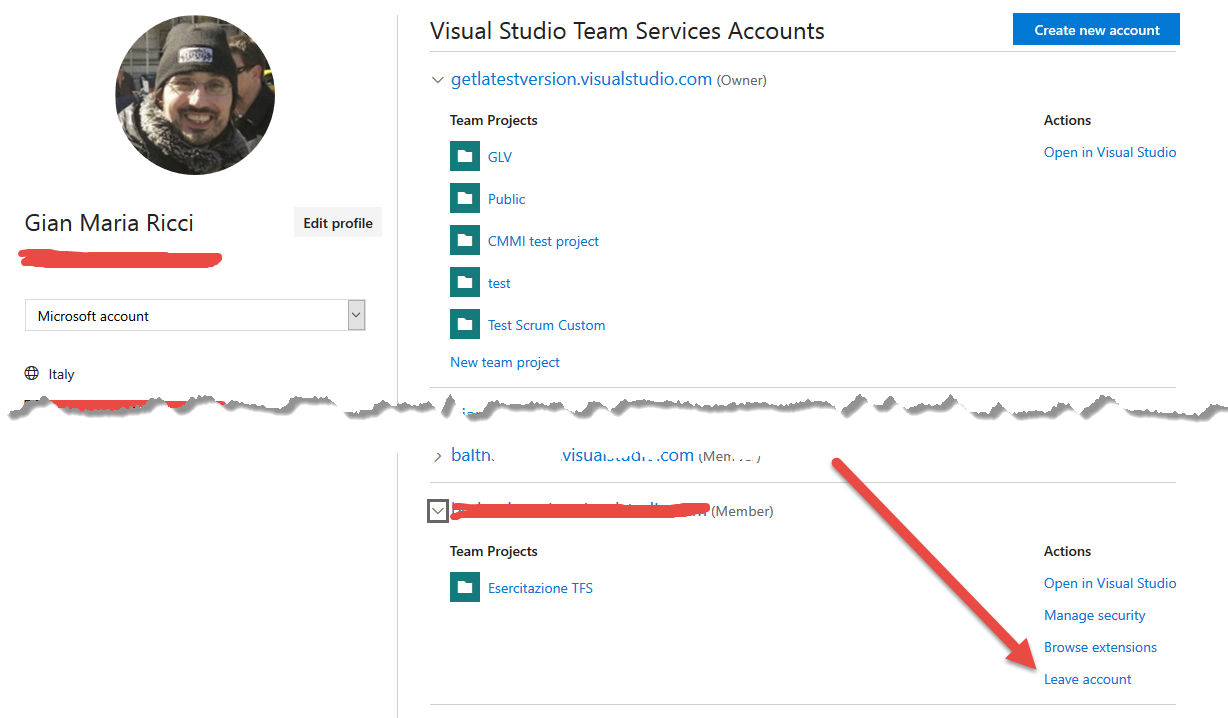Click the Edit profile button
This screenshot has height=718, width=1228.
(338, 223)
